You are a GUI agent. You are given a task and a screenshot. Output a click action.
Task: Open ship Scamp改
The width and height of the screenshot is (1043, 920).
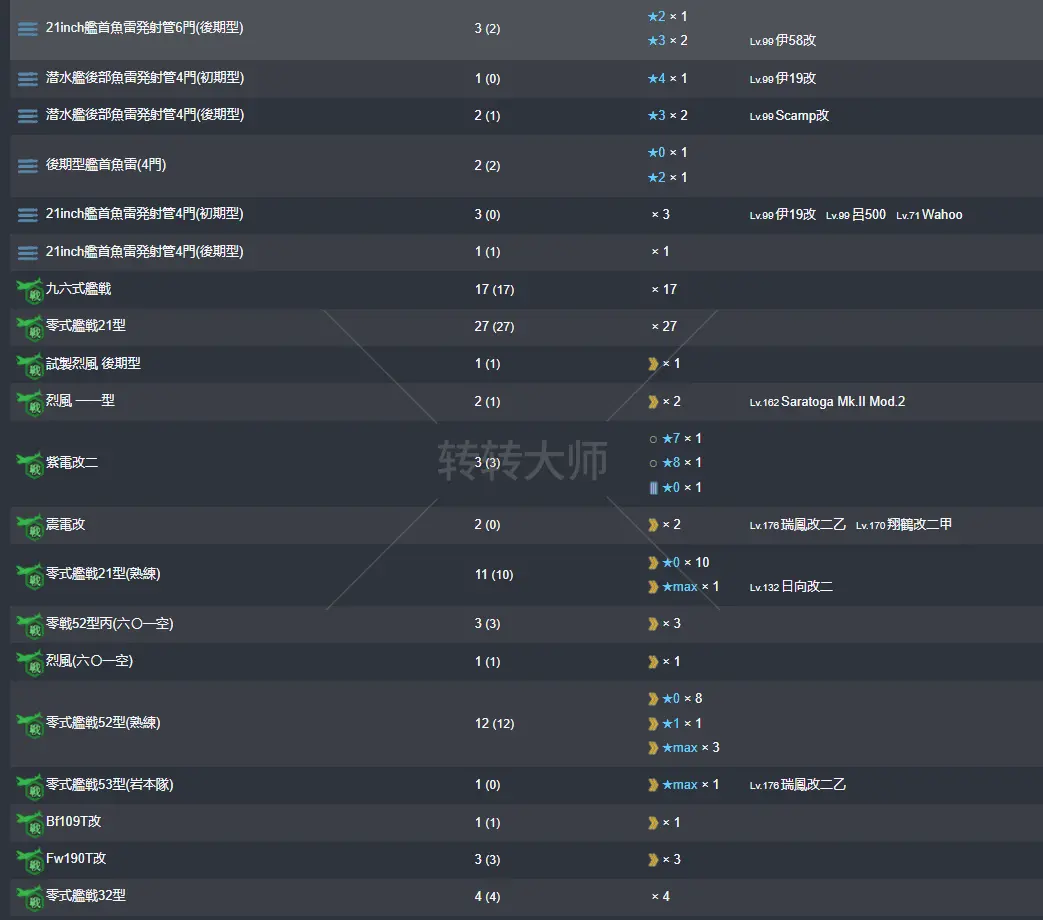coord(802,116)
